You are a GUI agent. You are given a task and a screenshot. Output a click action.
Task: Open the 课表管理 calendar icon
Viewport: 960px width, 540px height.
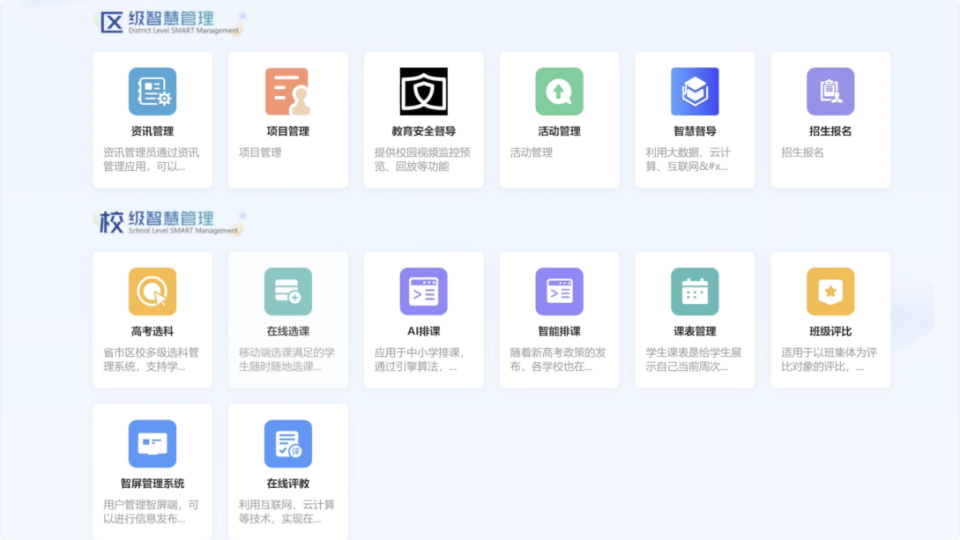click(x=695, y=291)
